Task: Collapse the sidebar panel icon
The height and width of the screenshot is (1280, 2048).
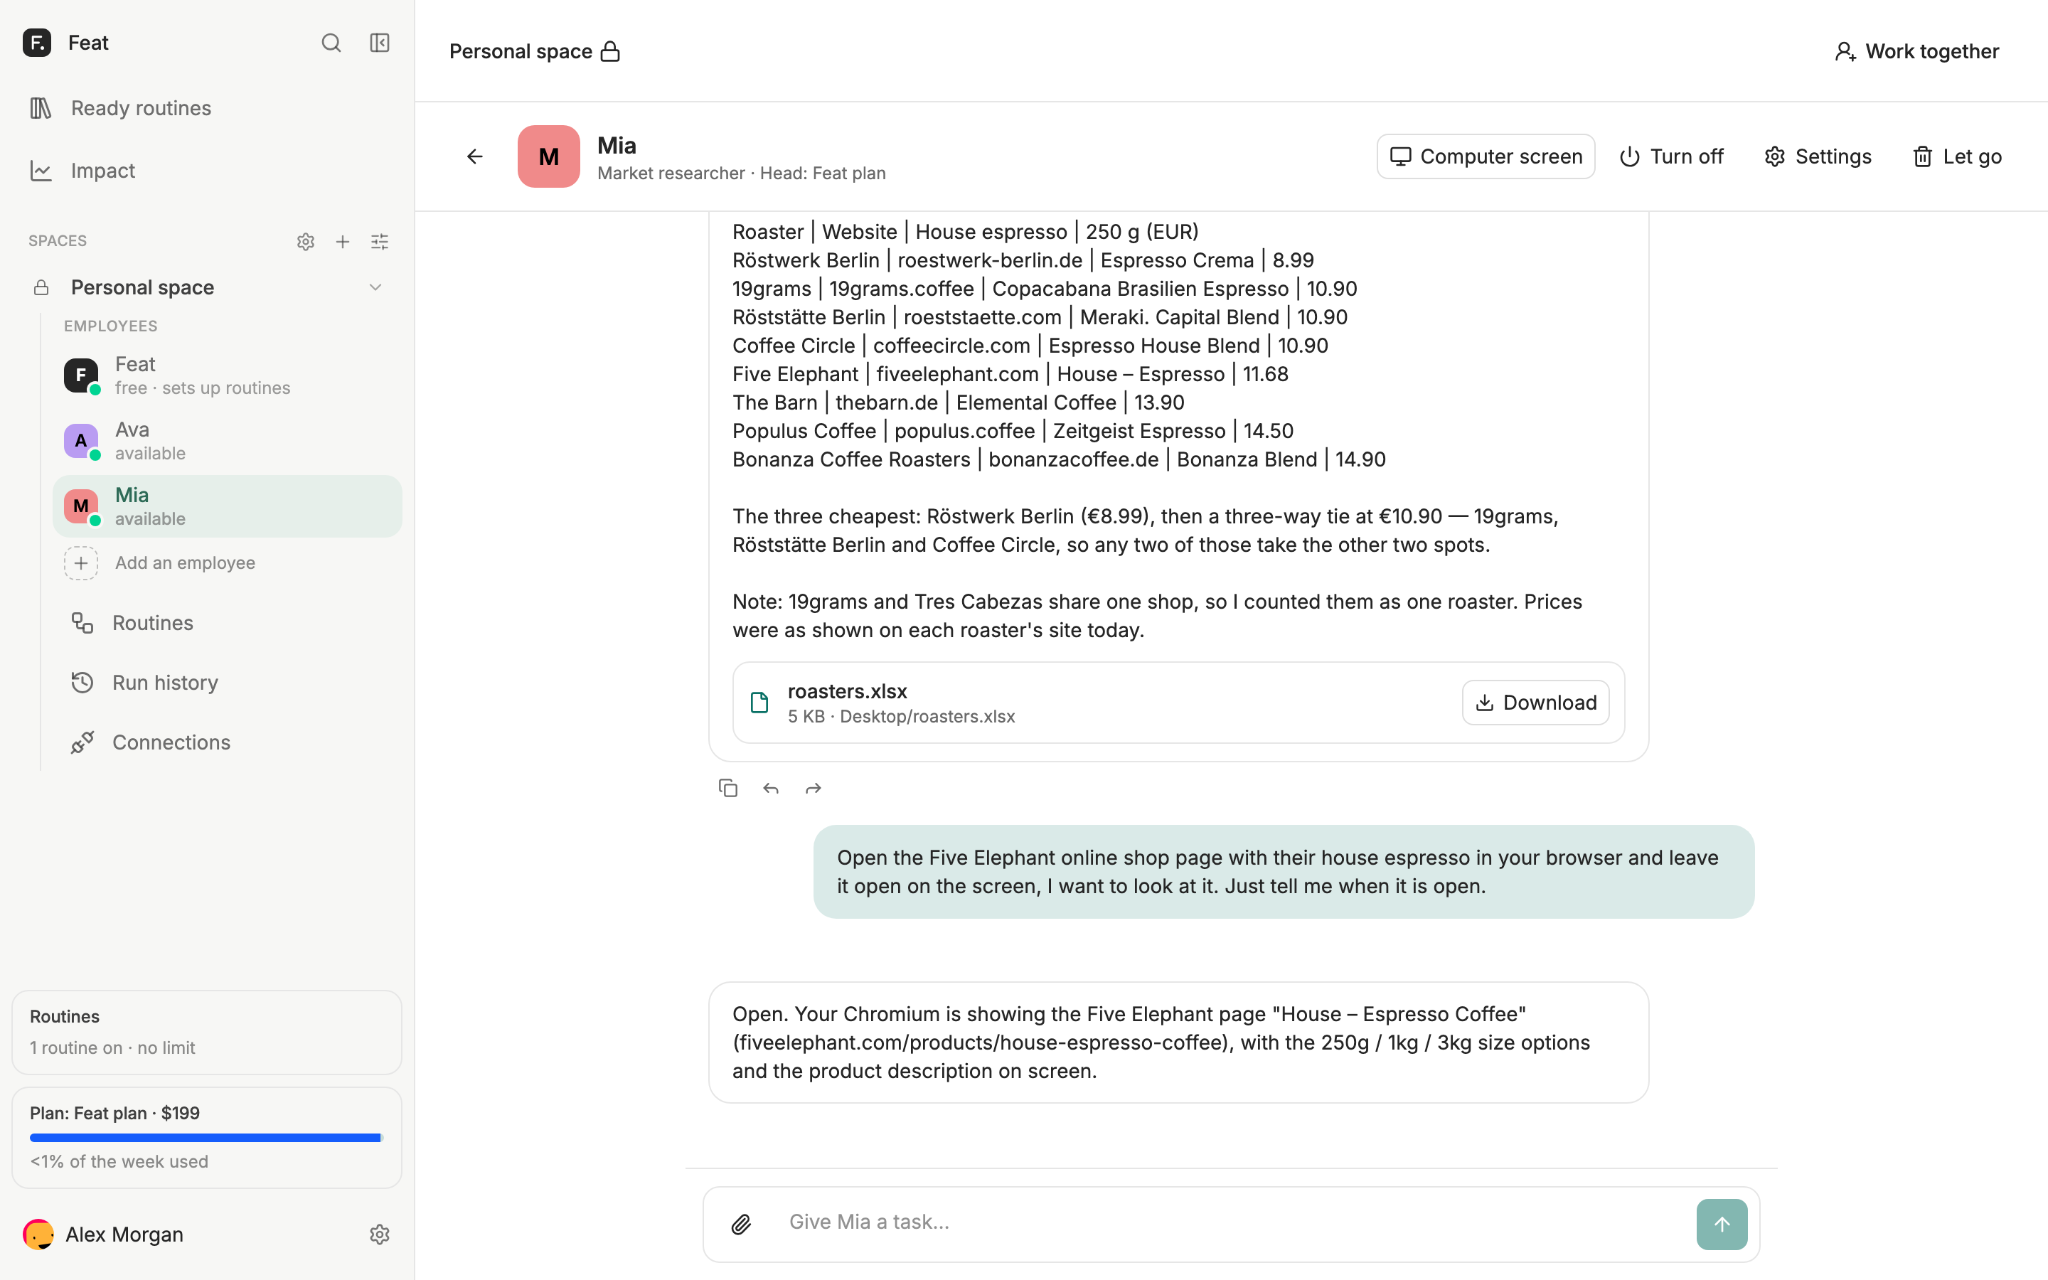Action: click(380, 43)
